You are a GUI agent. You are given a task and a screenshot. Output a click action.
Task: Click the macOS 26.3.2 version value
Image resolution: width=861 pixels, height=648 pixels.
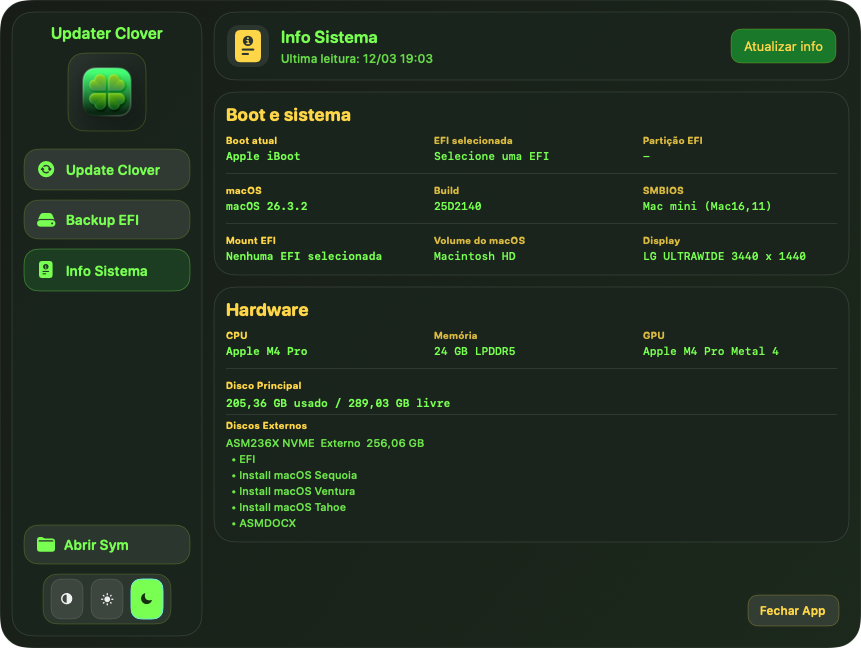[x=267, y=206]
